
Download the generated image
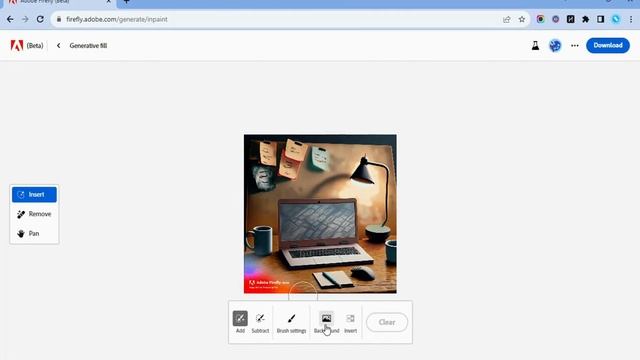tap(608, 45)
